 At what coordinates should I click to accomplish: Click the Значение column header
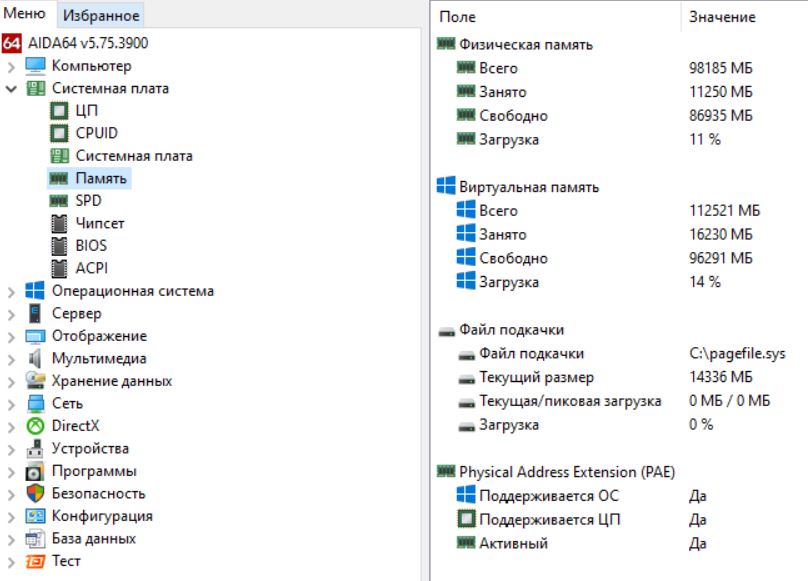tap(722, 17)
